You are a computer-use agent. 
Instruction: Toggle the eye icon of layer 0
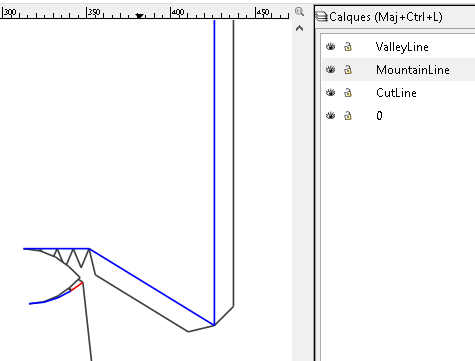coord(330,116)
